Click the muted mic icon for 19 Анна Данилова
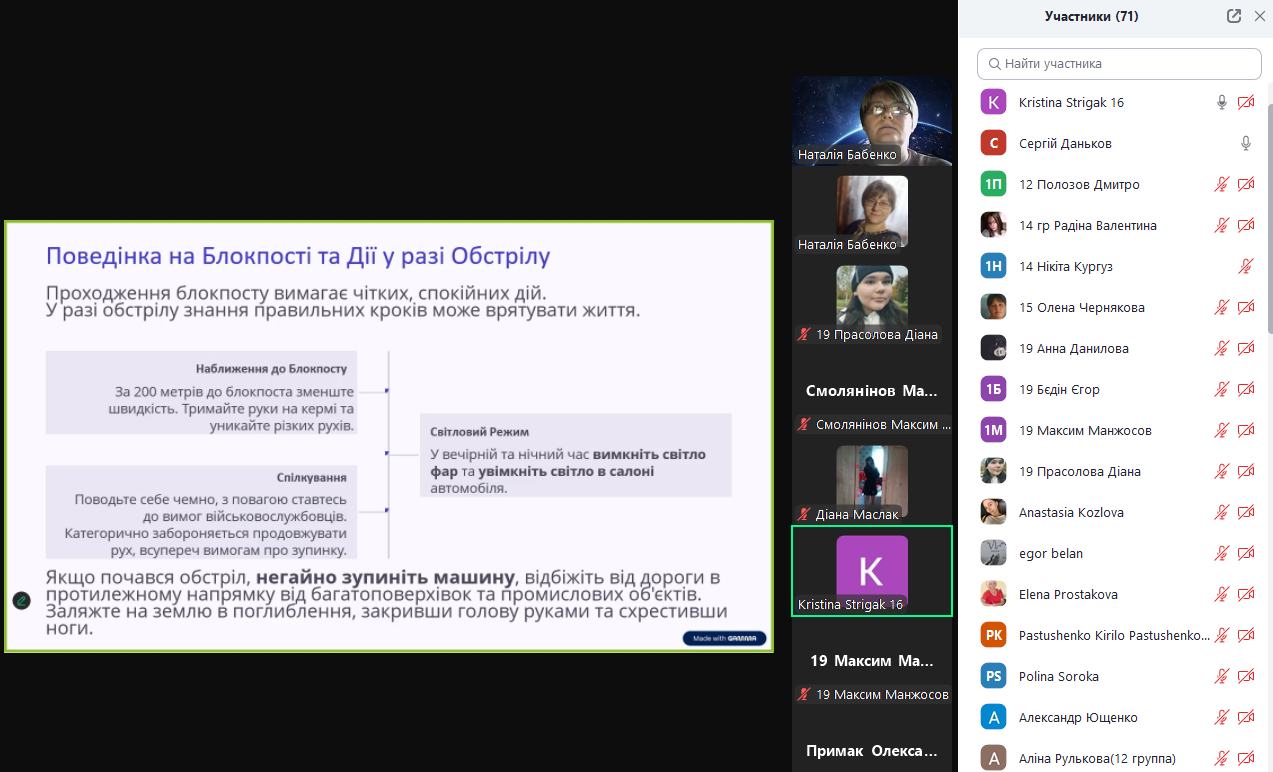This screenshot has height=772, width=1273. click(1221, 349)
